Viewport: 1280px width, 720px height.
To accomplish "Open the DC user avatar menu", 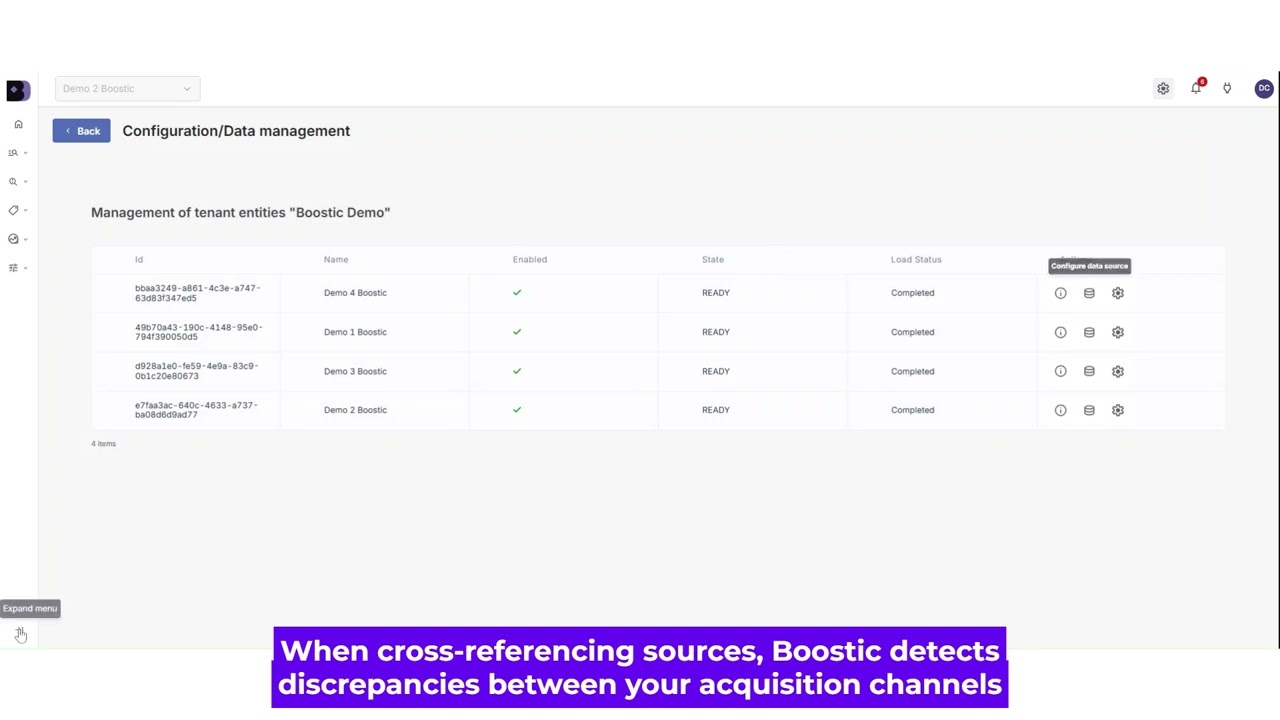I will [x=1264, y=88].
